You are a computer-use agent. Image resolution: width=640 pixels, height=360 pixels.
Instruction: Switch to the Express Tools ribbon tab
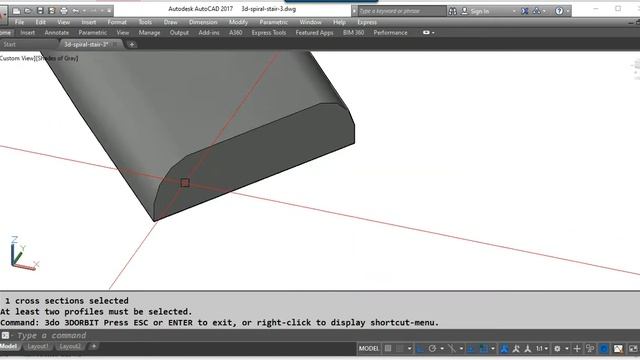(269, 33)
